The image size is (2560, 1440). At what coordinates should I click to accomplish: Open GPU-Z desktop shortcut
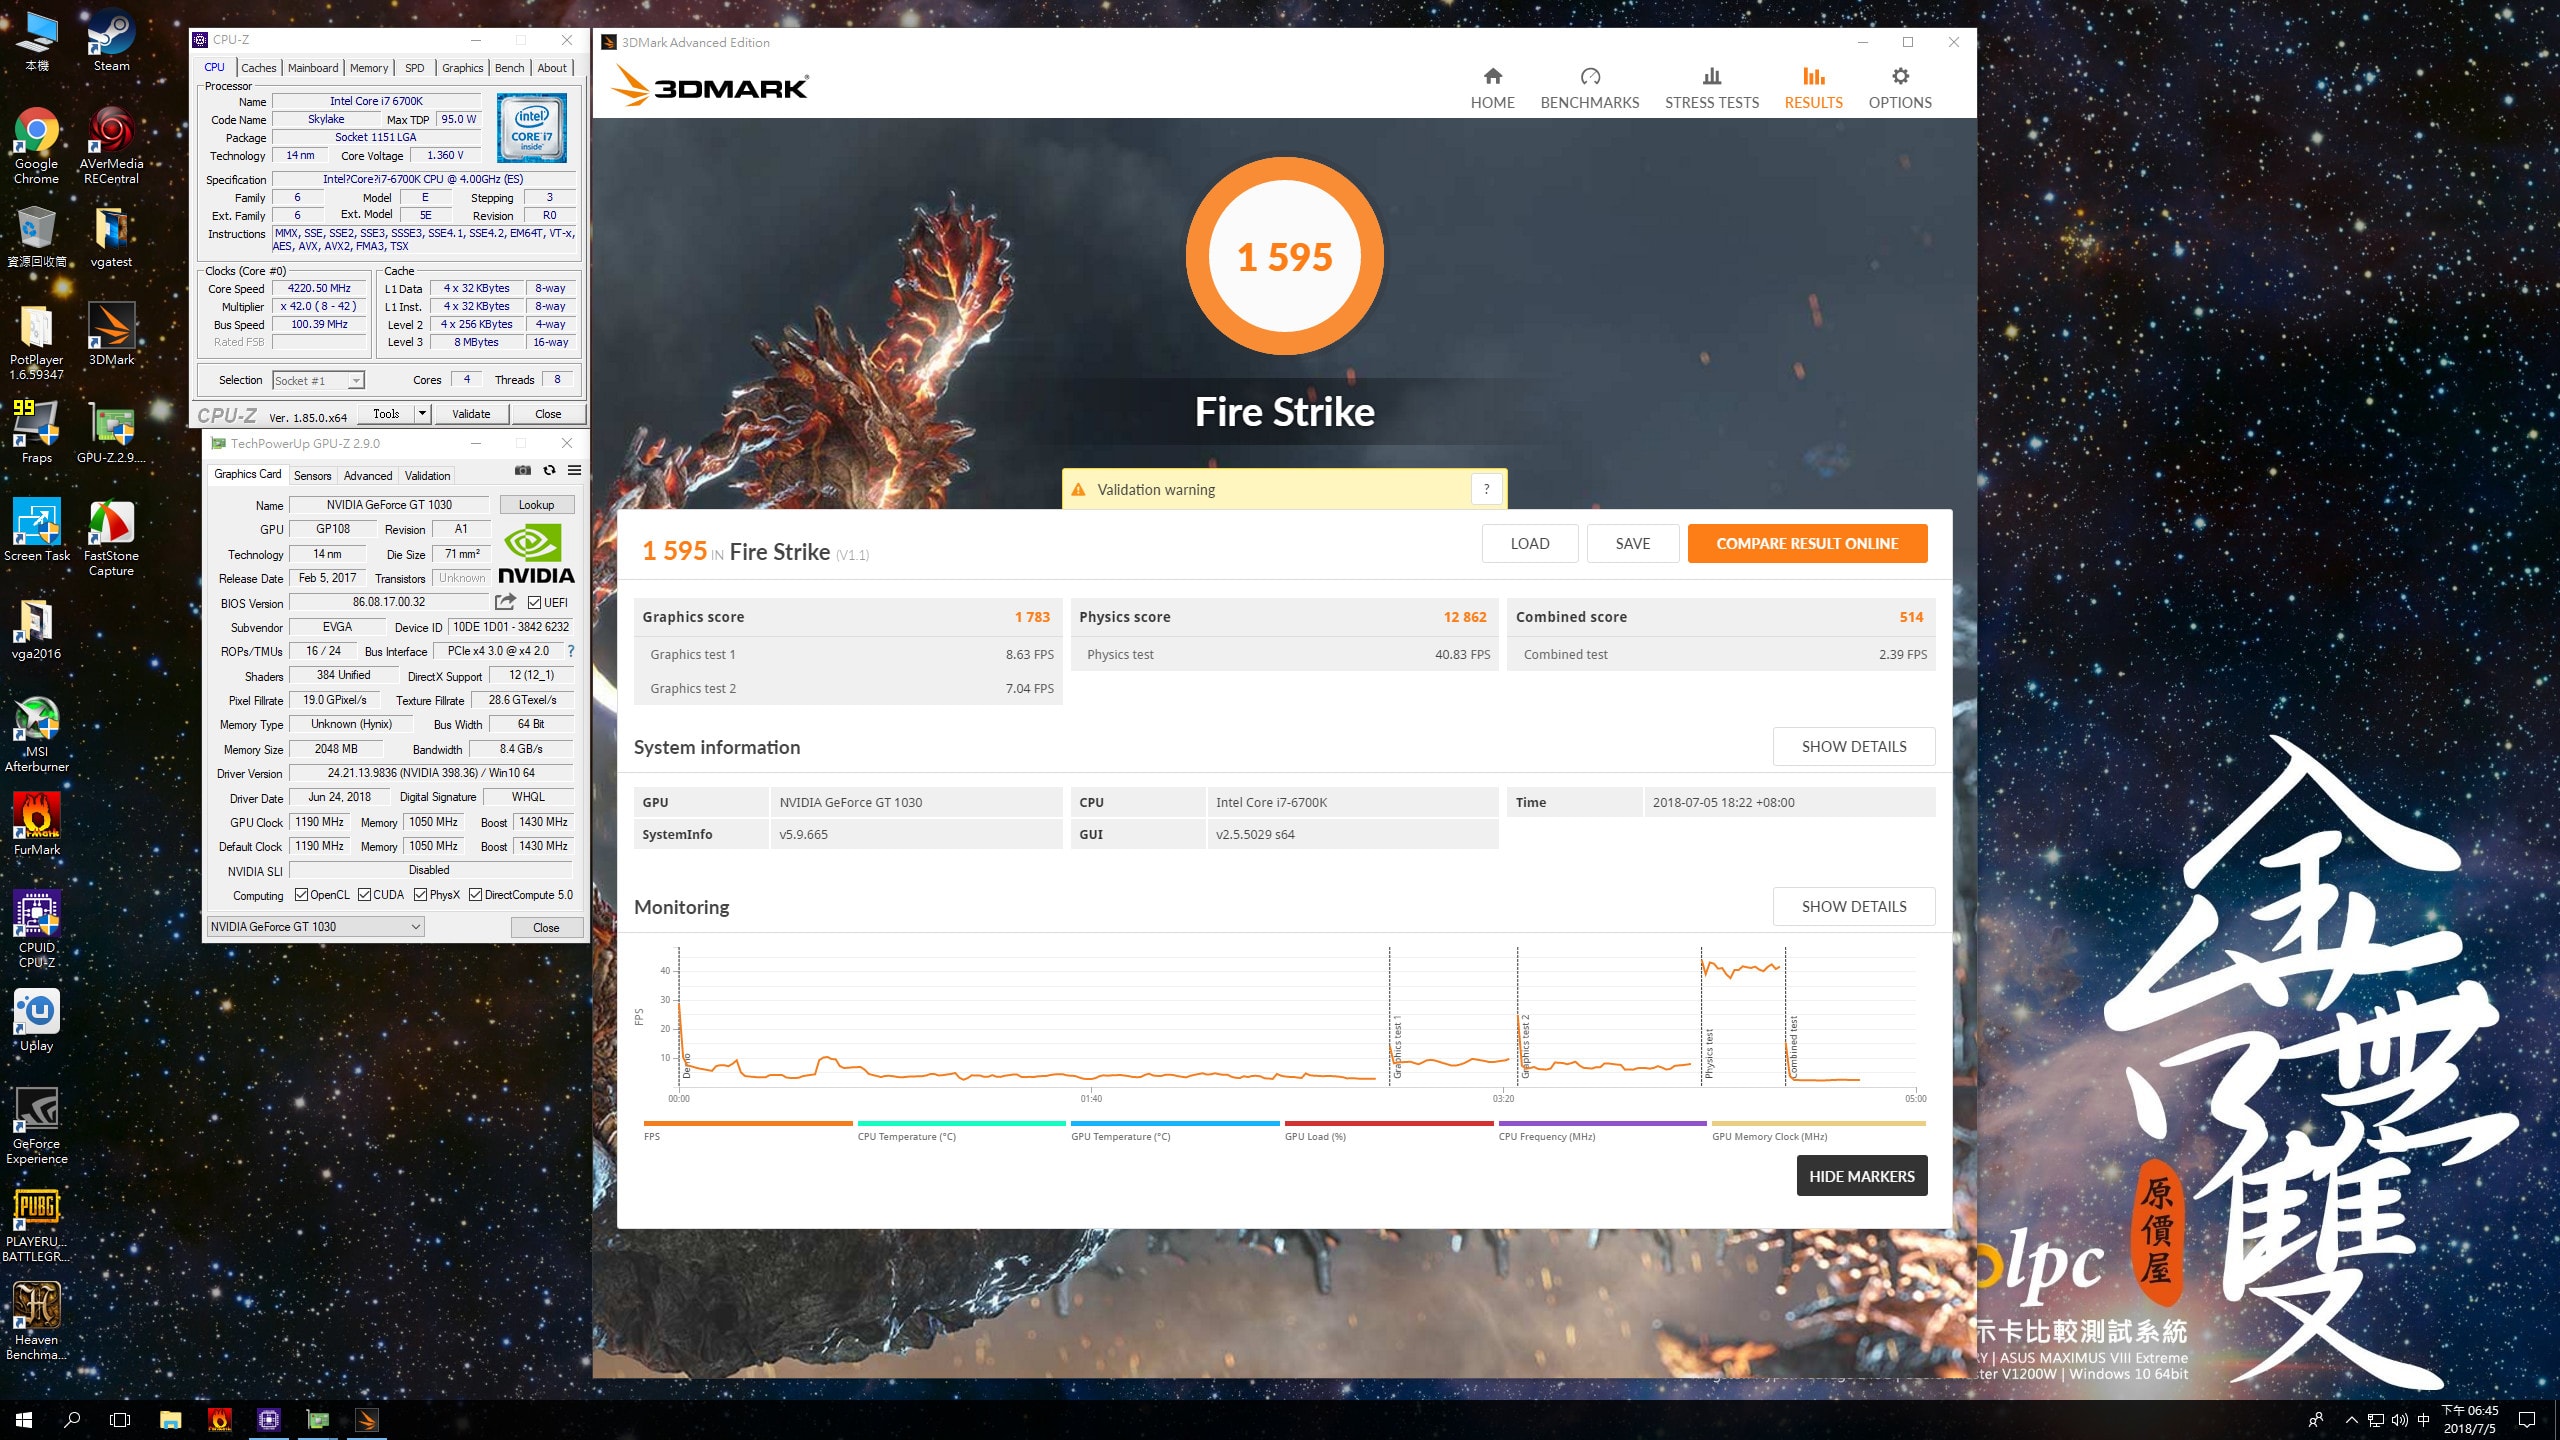coord(111,431)
